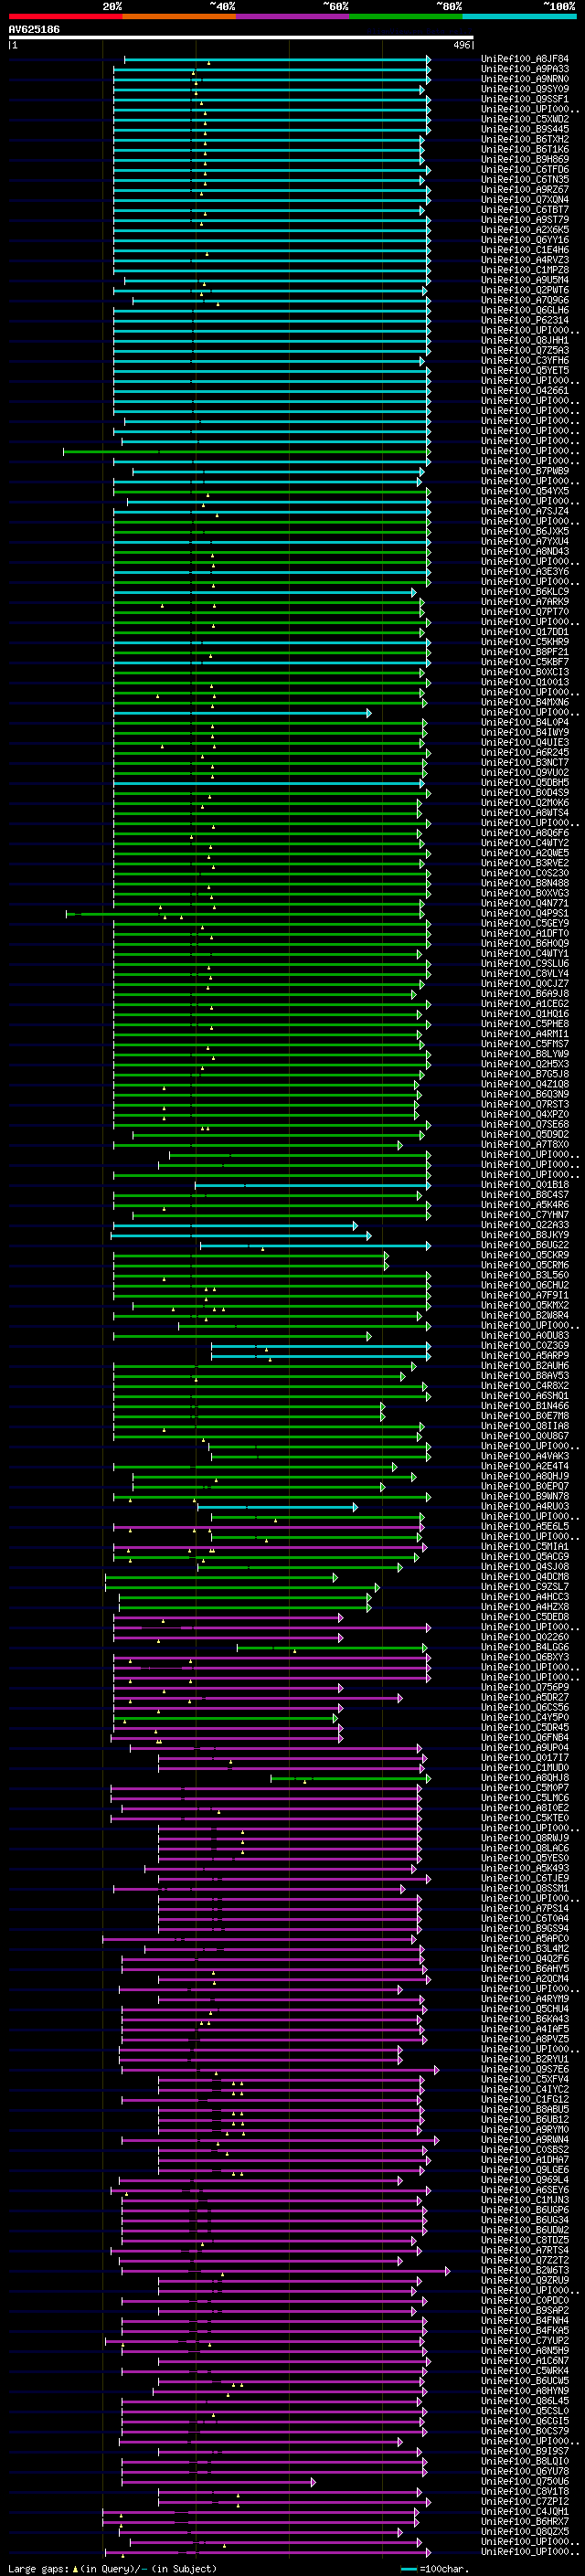The width and height of the screenshot is (585, 2576).
Task: Click the orange ~40% identity legend segment
Action: tap(179, 16)
